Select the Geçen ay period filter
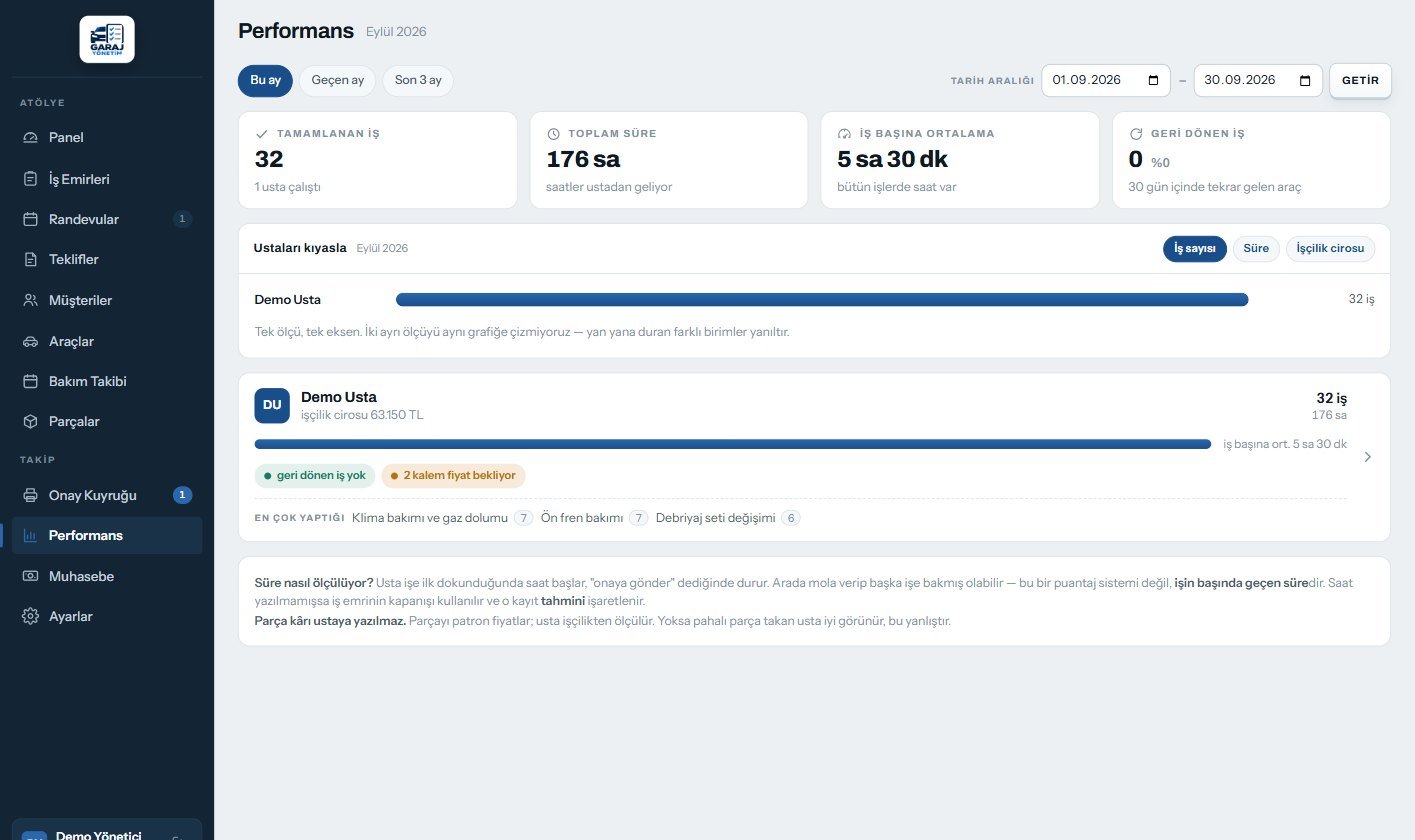 337,80
